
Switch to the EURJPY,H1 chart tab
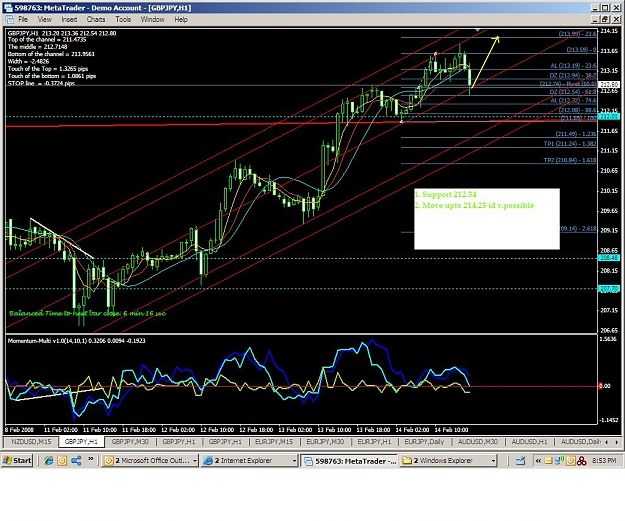(x=374, y=442)
